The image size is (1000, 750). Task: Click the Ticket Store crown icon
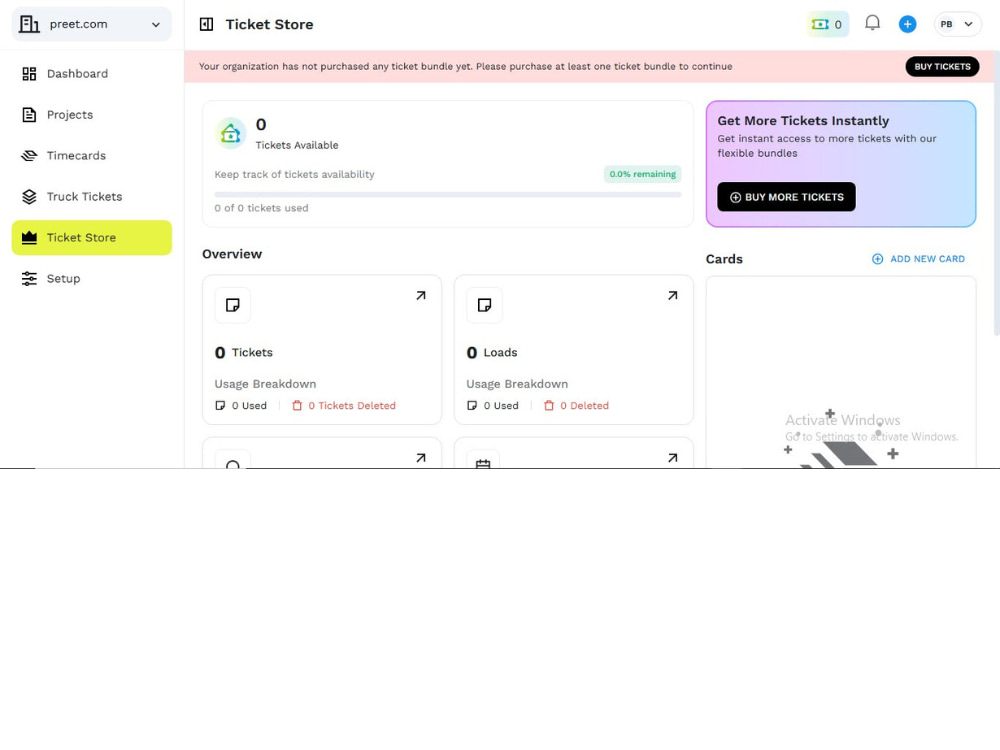[29, 237]
